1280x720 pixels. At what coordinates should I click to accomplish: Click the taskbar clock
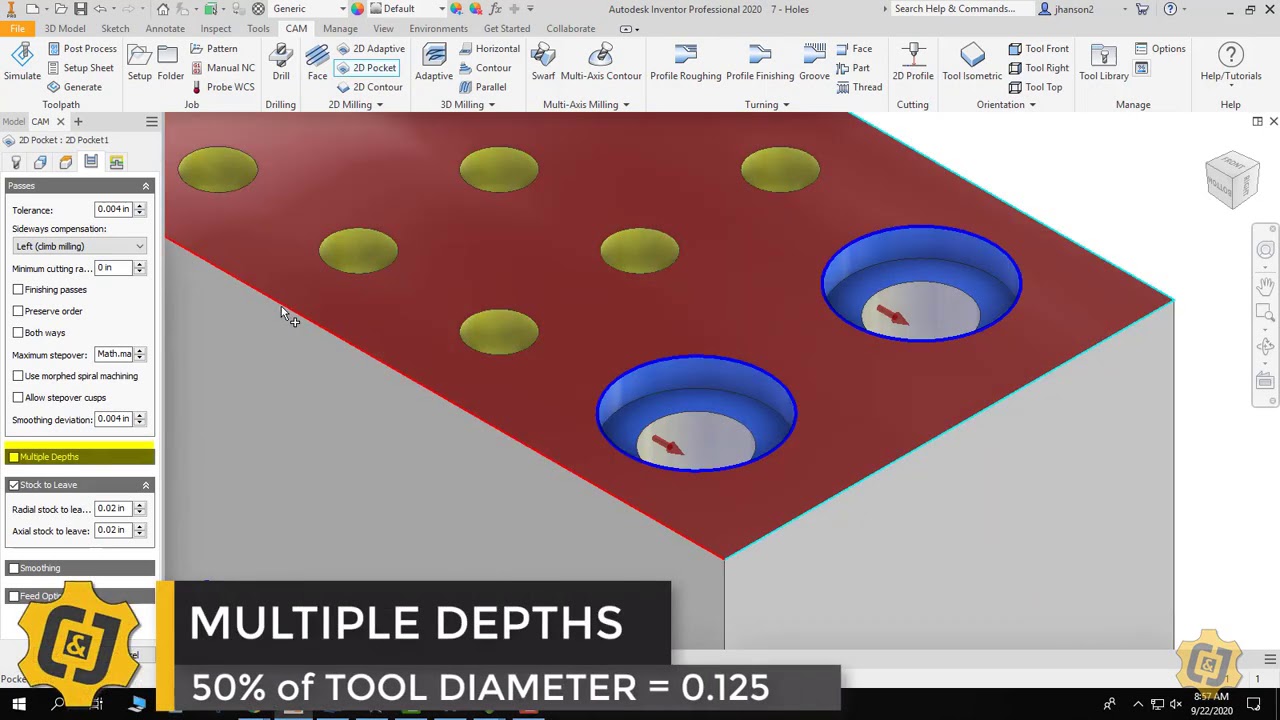pyautogui.click(x=1211, y=704)
